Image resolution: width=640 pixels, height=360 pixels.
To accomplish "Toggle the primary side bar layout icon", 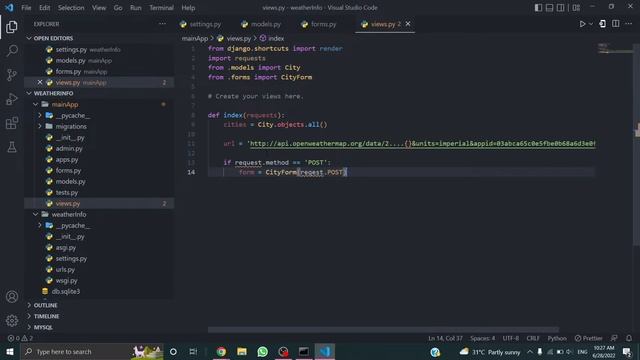I will (538, 8).
